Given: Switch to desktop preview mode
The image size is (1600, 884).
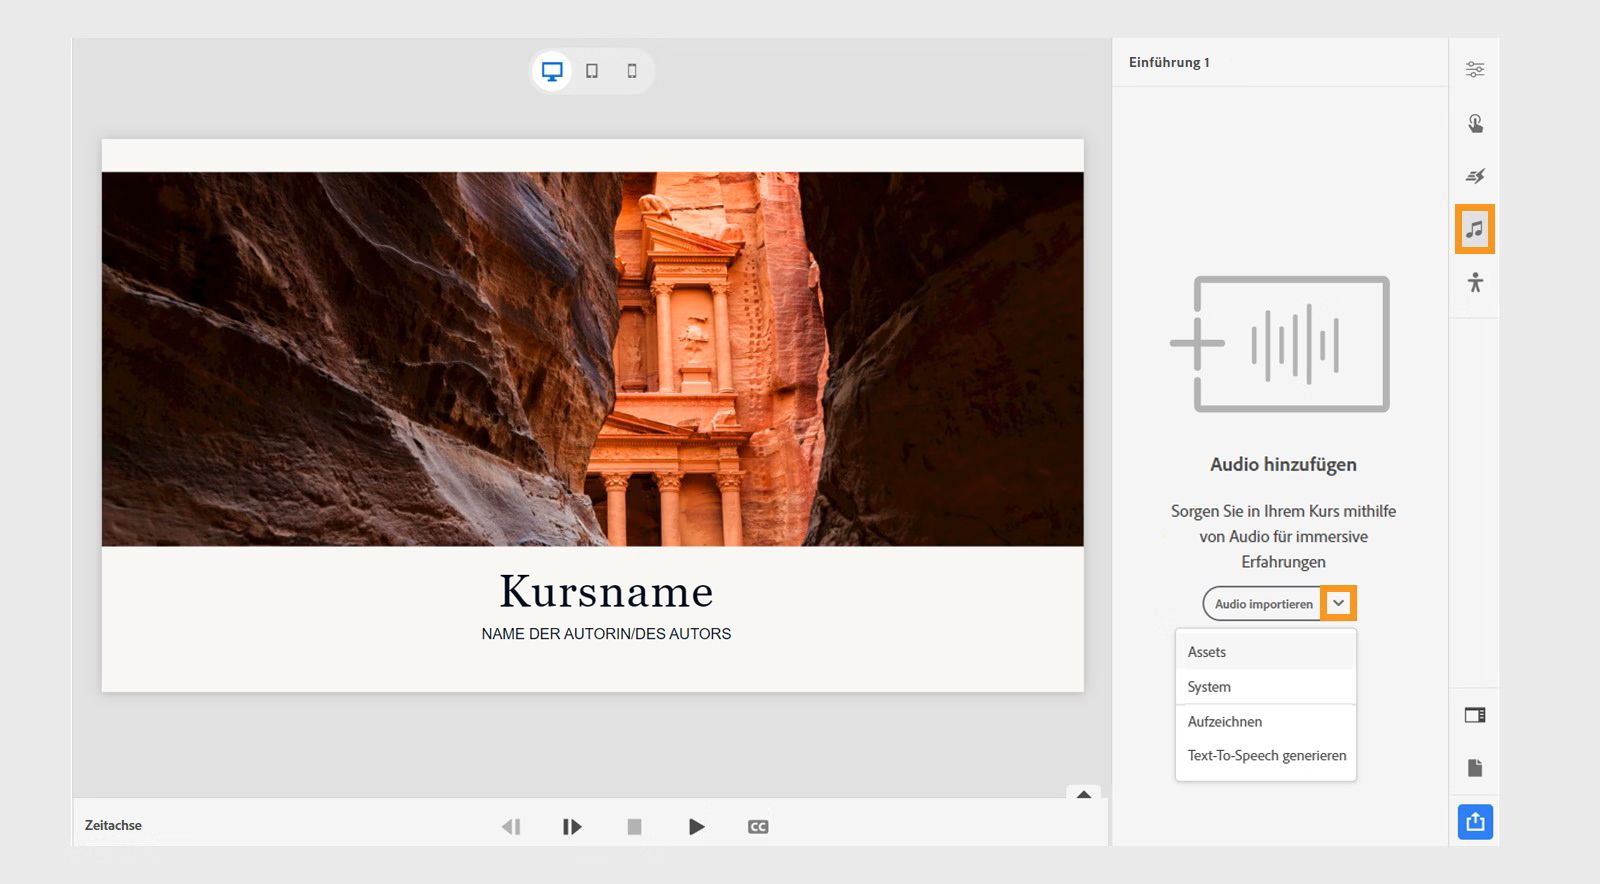Looking at the screenshot, I should tap(552, 71).
